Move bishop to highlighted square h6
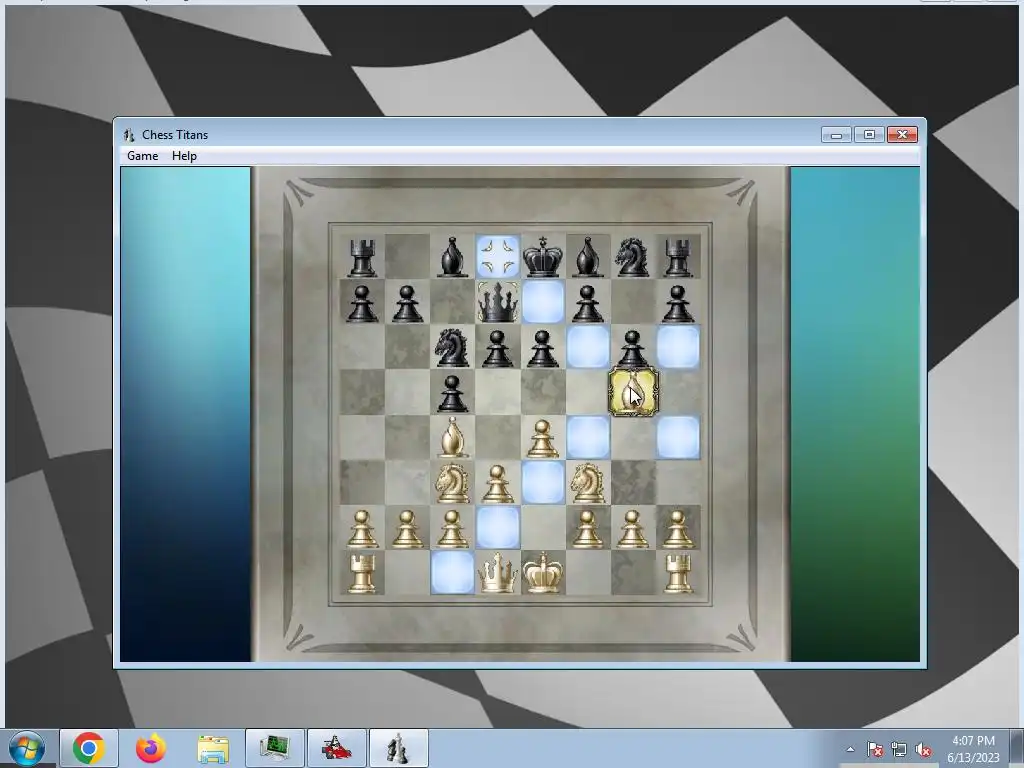Viewport: 1024px width, 768px height. [678, 347]
